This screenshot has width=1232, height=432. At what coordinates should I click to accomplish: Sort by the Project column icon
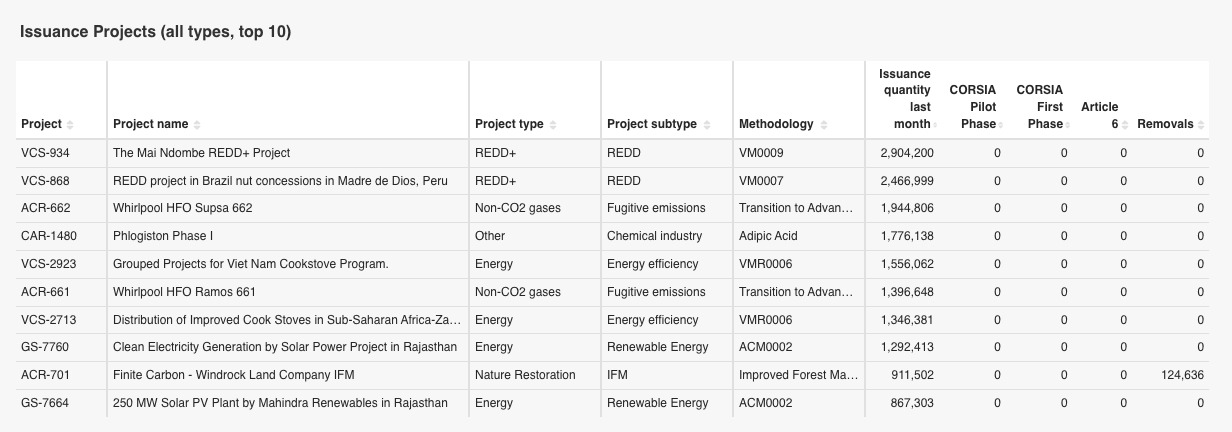(x=70, y=125)
